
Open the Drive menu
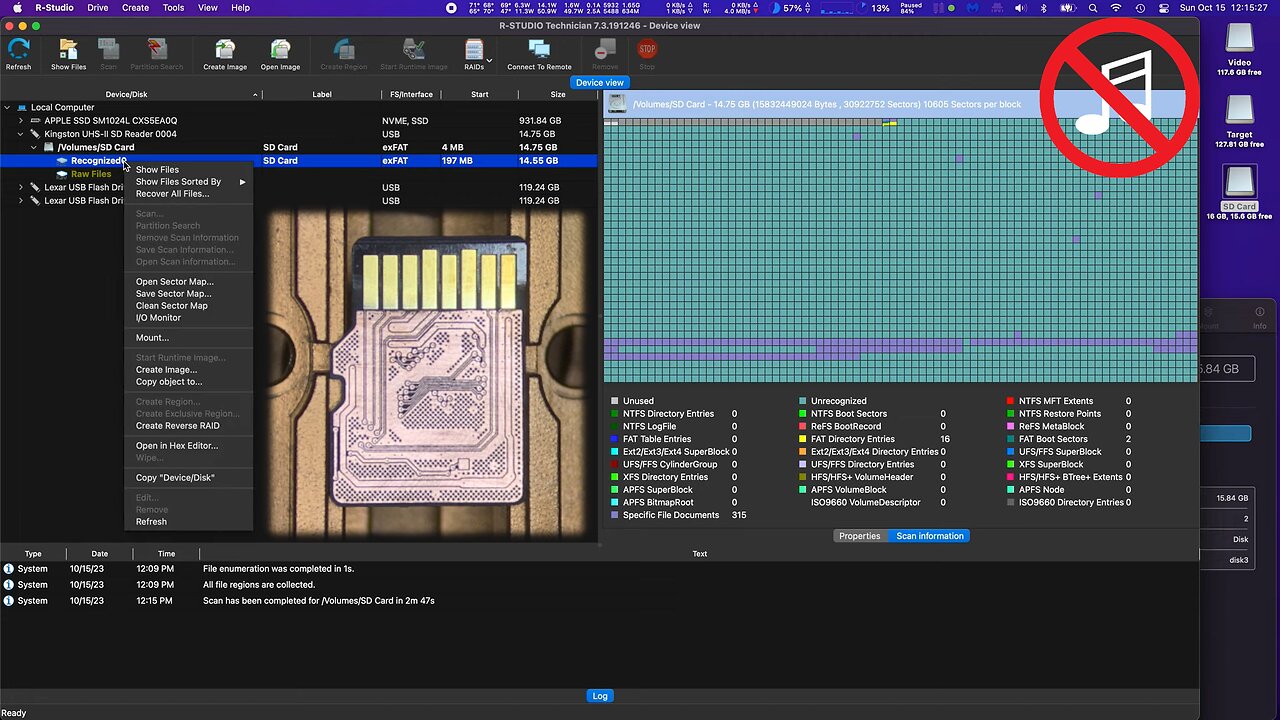[98, 7]
